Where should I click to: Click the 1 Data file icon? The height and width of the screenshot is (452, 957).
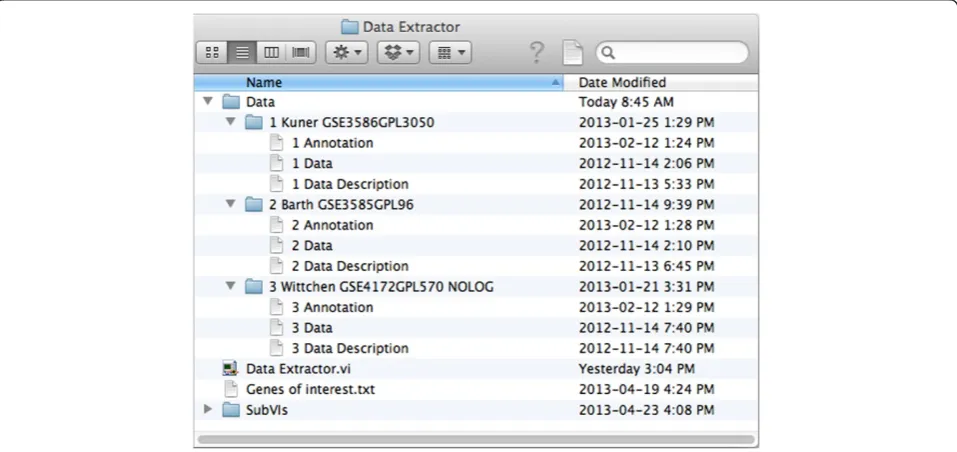click(276, 163)
